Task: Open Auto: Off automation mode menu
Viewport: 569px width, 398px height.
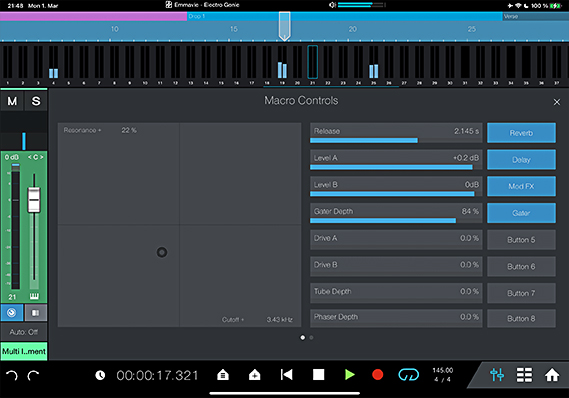Action: (x=24, y=332)
